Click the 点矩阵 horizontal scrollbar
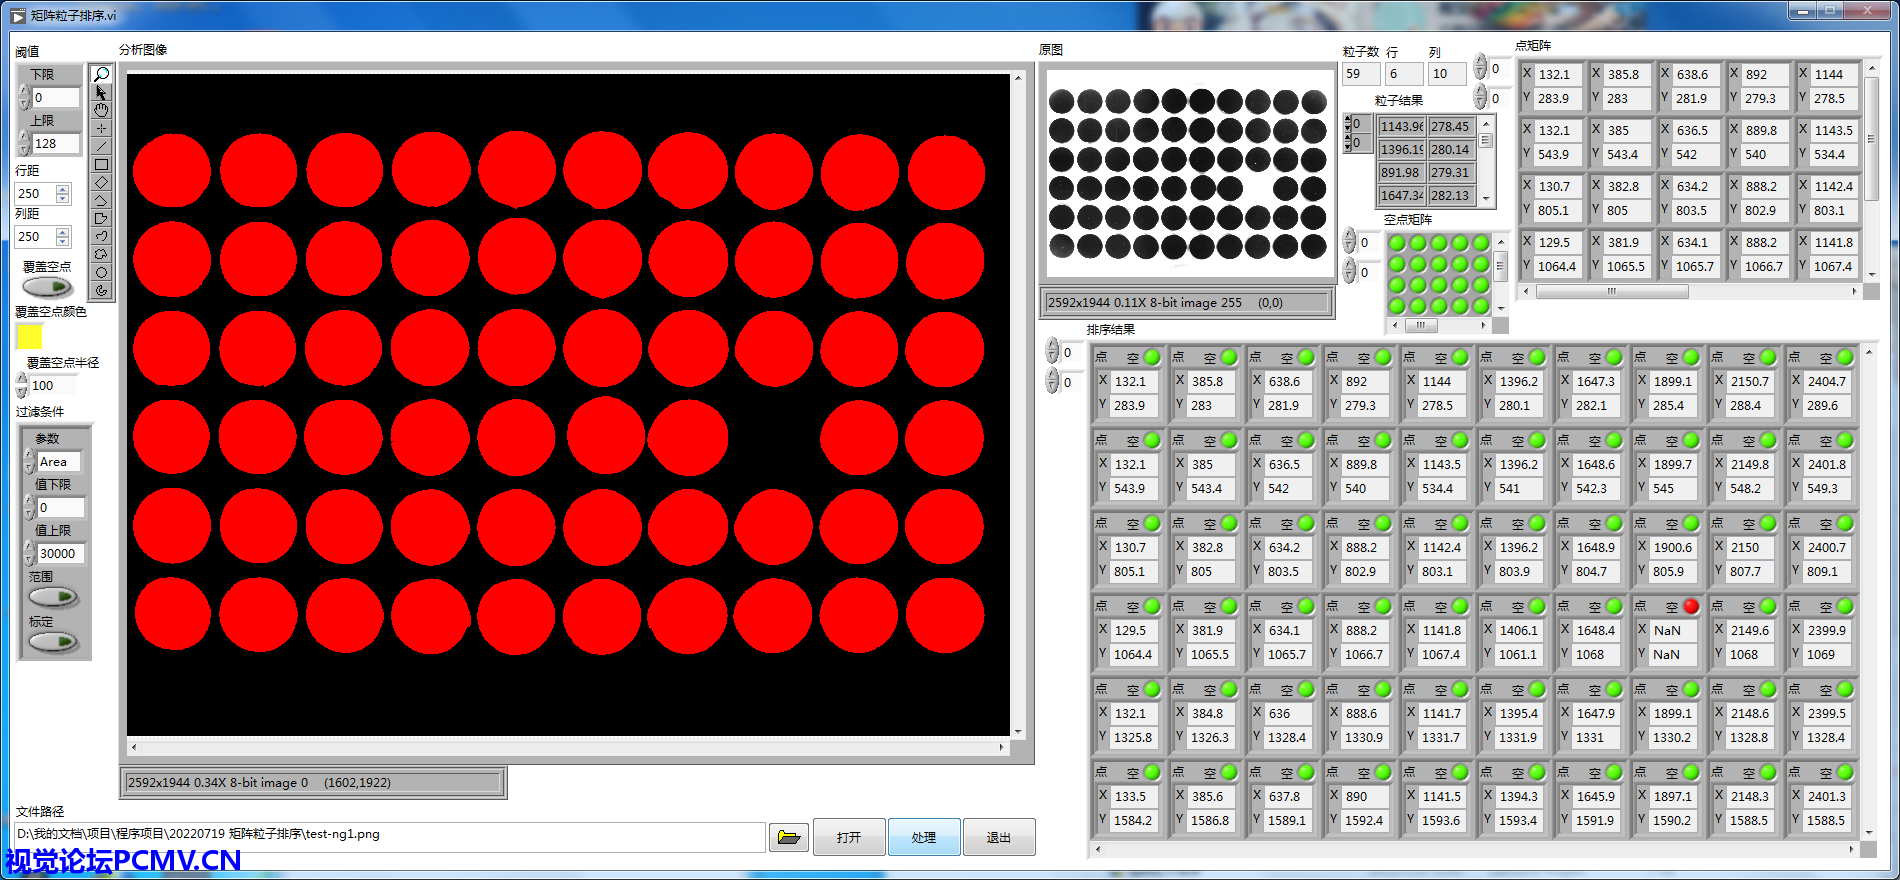 [x=1690, y=292]
